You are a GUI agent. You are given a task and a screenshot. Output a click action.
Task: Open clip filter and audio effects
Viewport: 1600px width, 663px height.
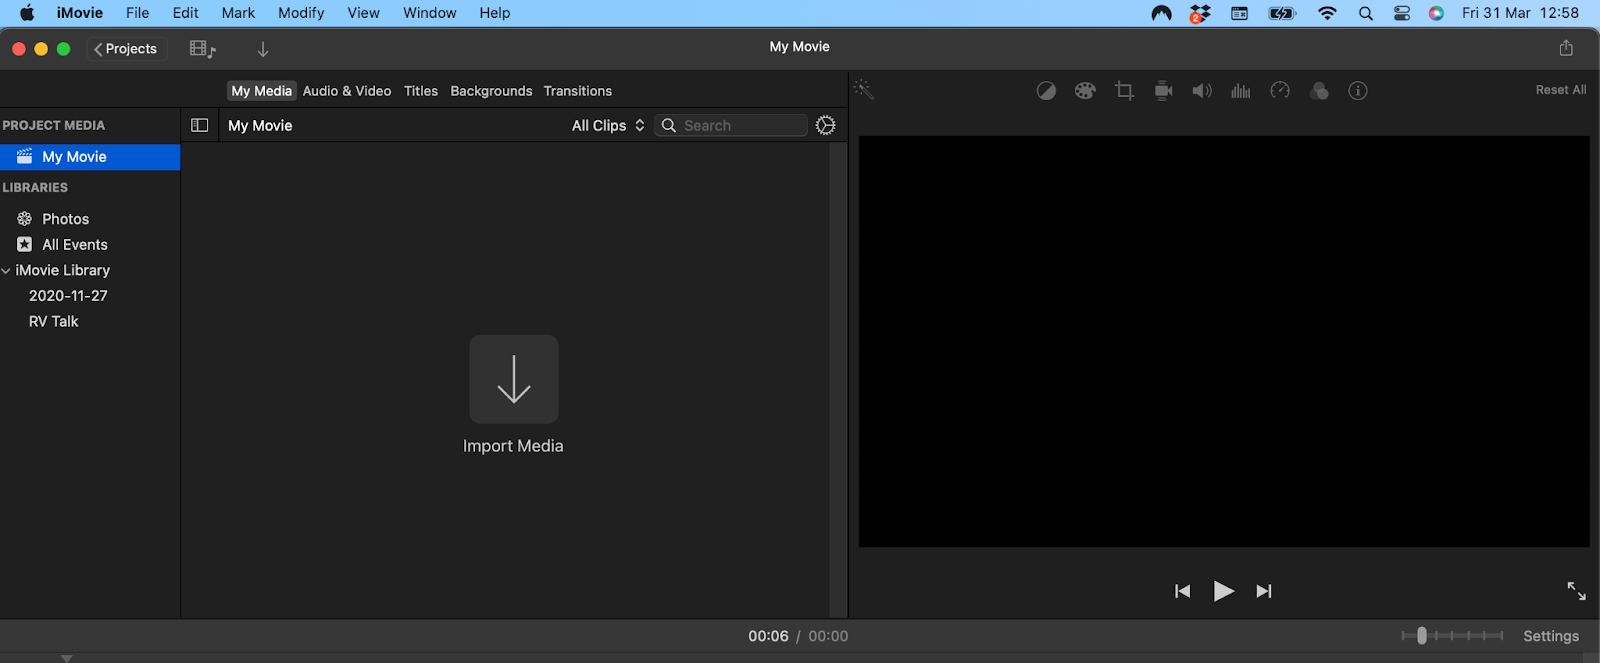1319,91
